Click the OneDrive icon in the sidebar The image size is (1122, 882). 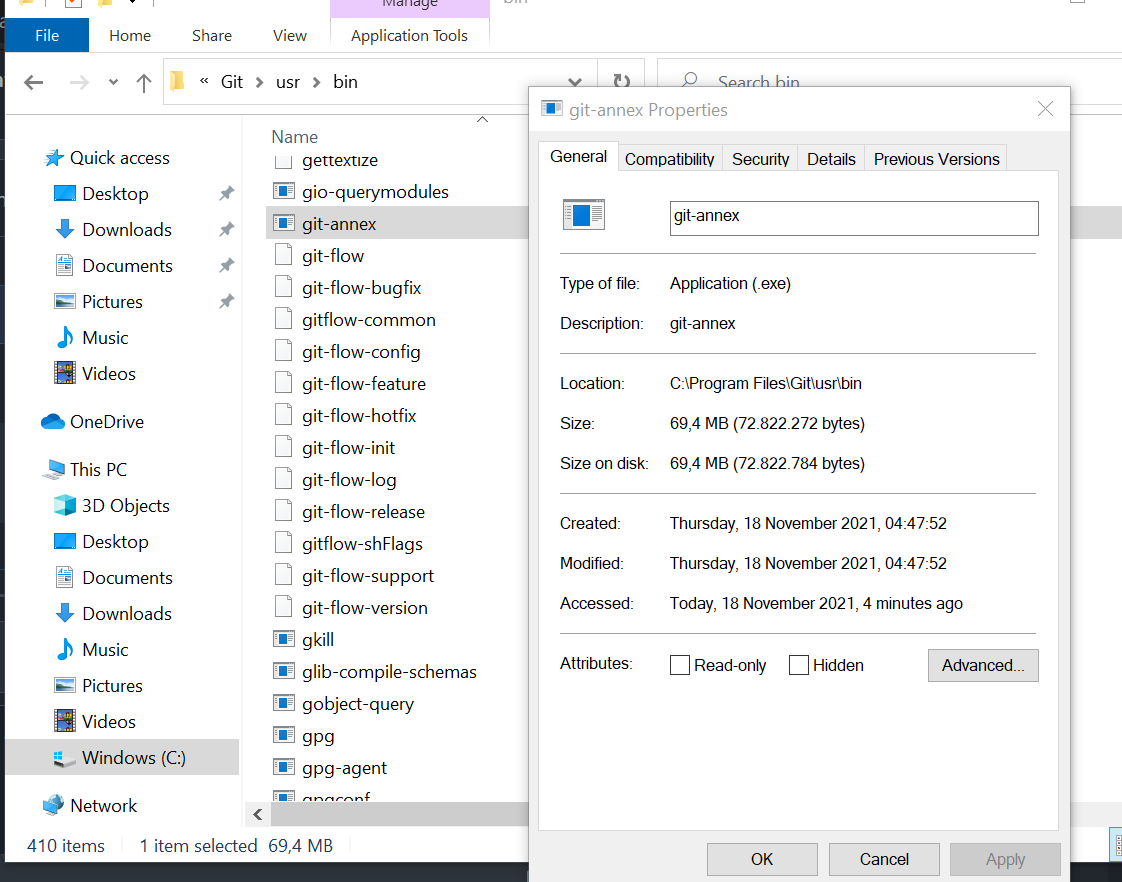pyautogui.click(x=53, y=421)
